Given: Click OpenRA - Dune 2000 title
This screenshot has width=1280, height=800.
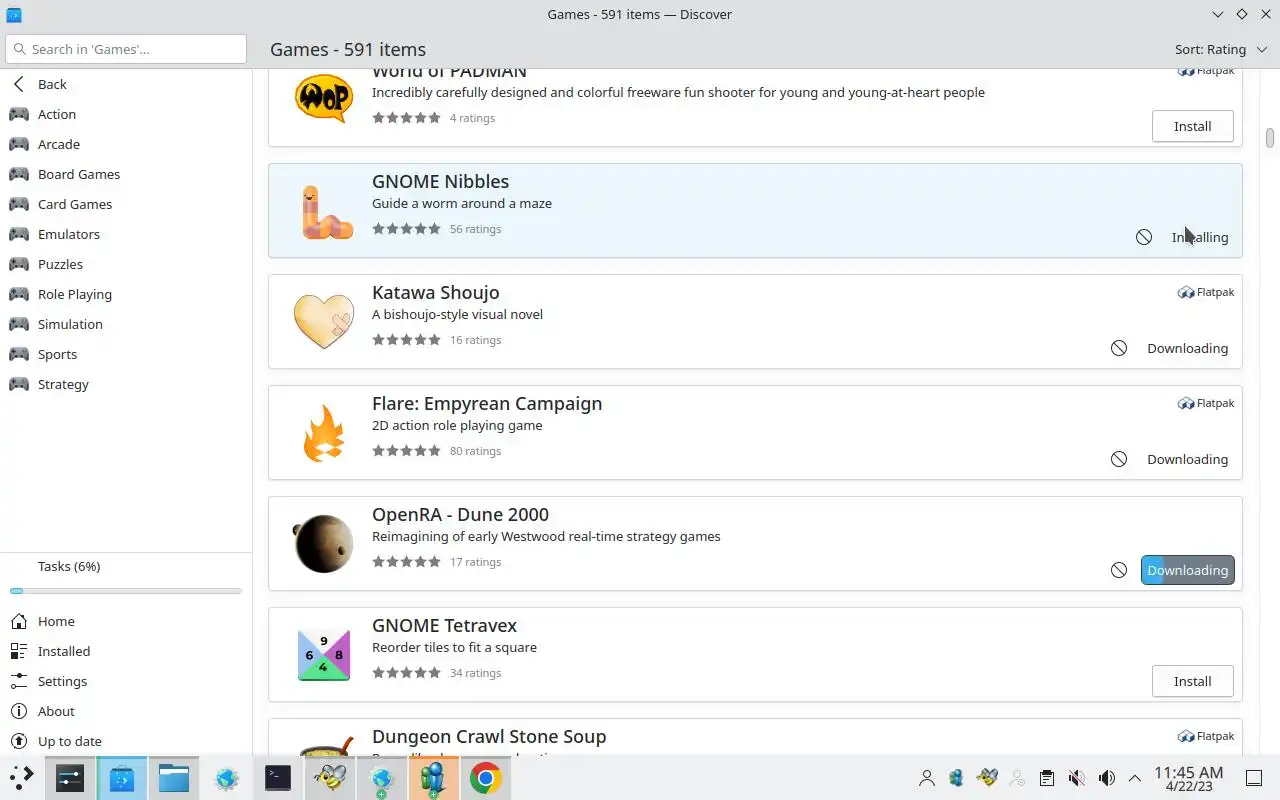Looking at the screenshot, I should (x=460, y=514).
